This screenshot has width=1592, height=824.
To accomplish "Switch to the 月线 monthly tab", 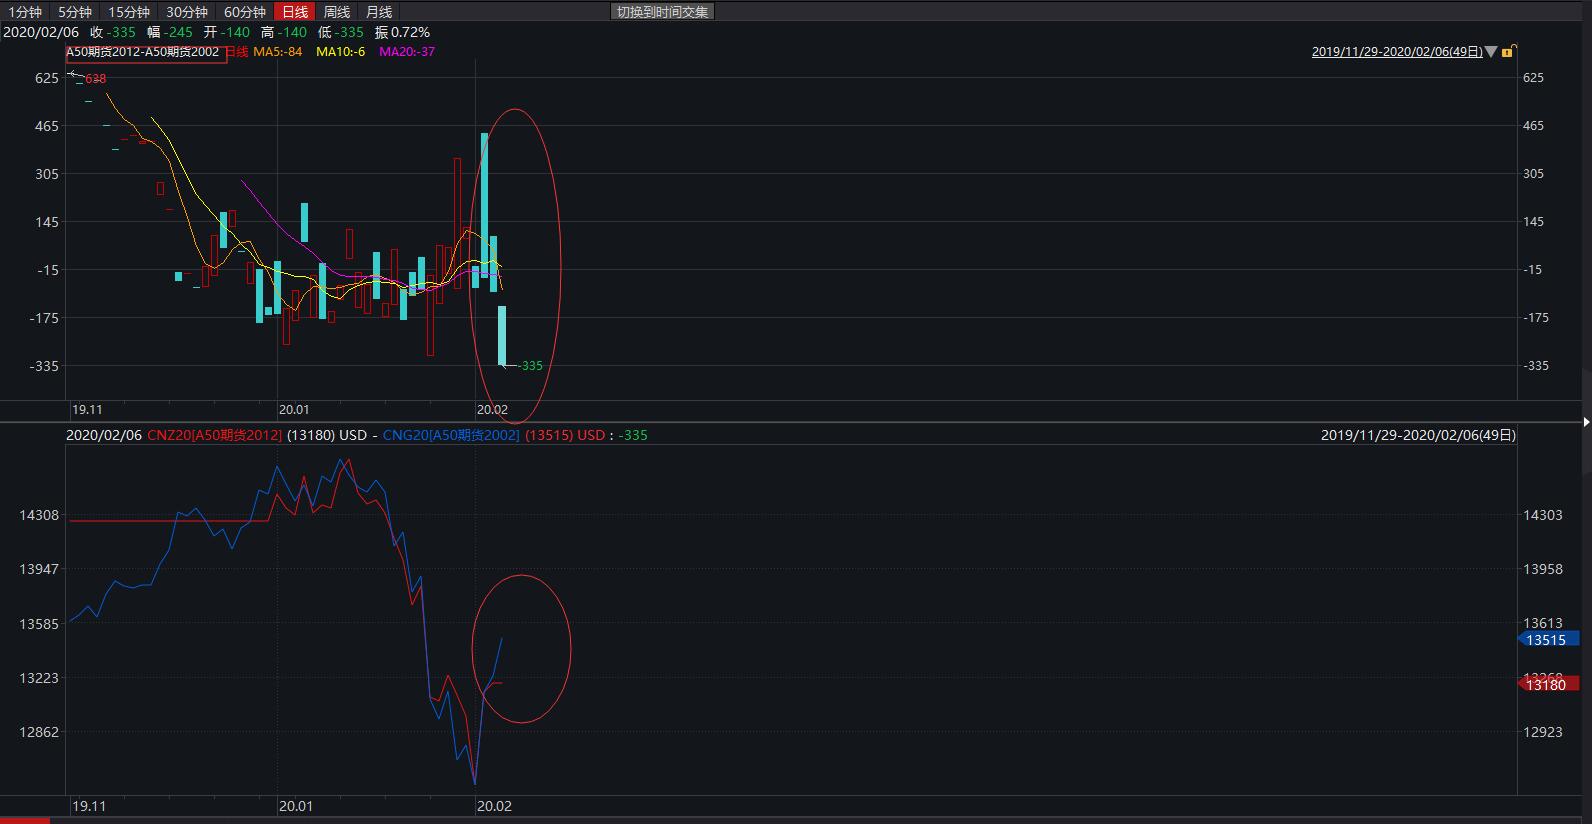I will click(x=379, y=12).
